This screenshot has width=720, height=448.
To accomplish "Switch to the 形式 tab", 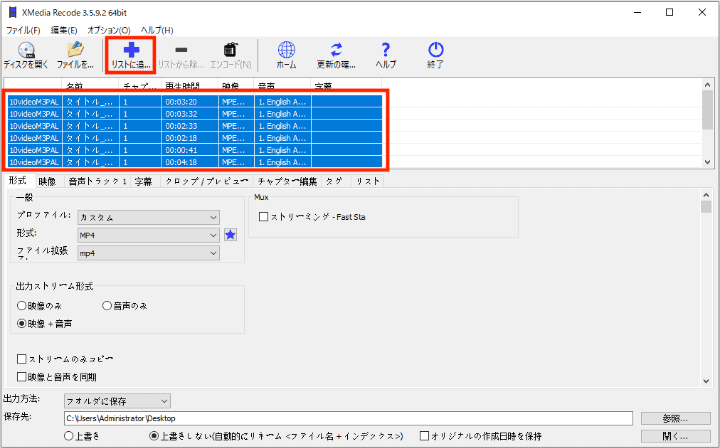I will tap(18, 180).
